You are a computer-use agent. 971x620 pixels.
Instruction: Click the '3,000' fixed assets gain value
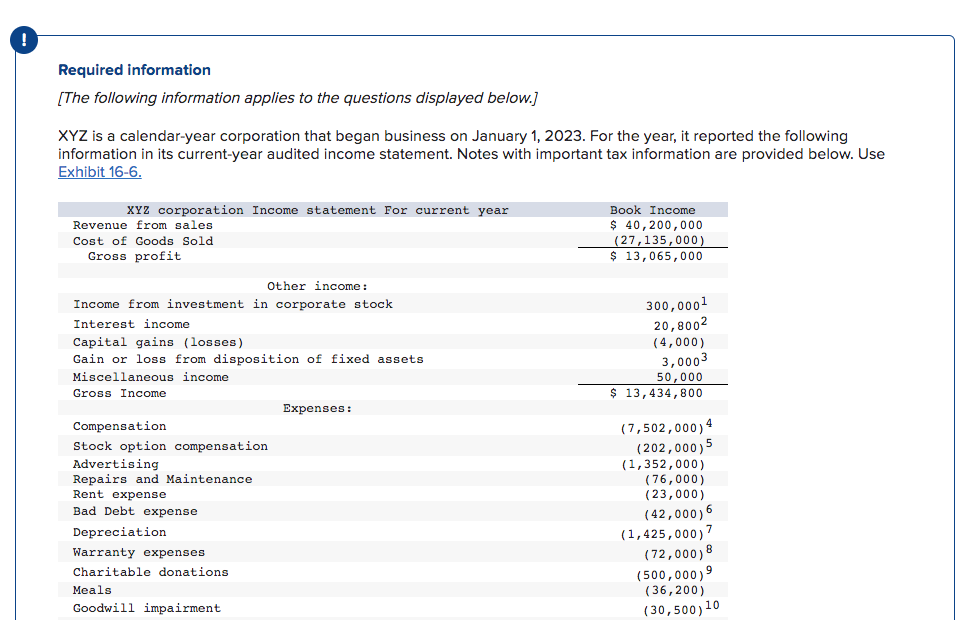pyautogui.click(x=681, y=362)
